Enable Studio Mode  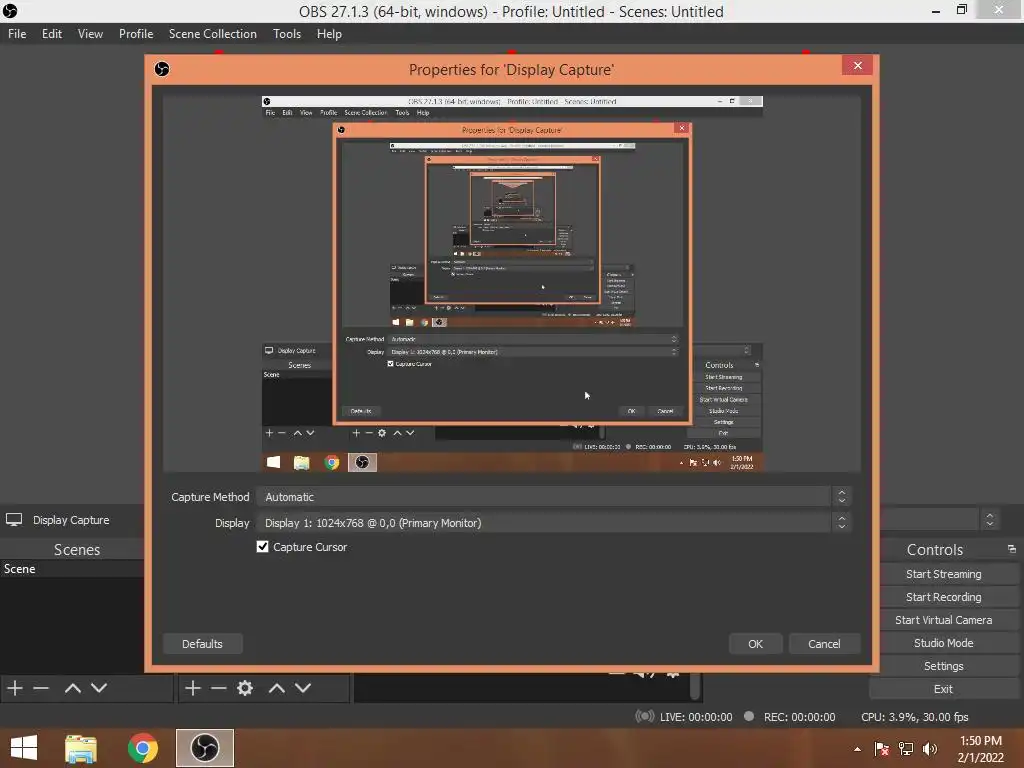click(943, 643)
